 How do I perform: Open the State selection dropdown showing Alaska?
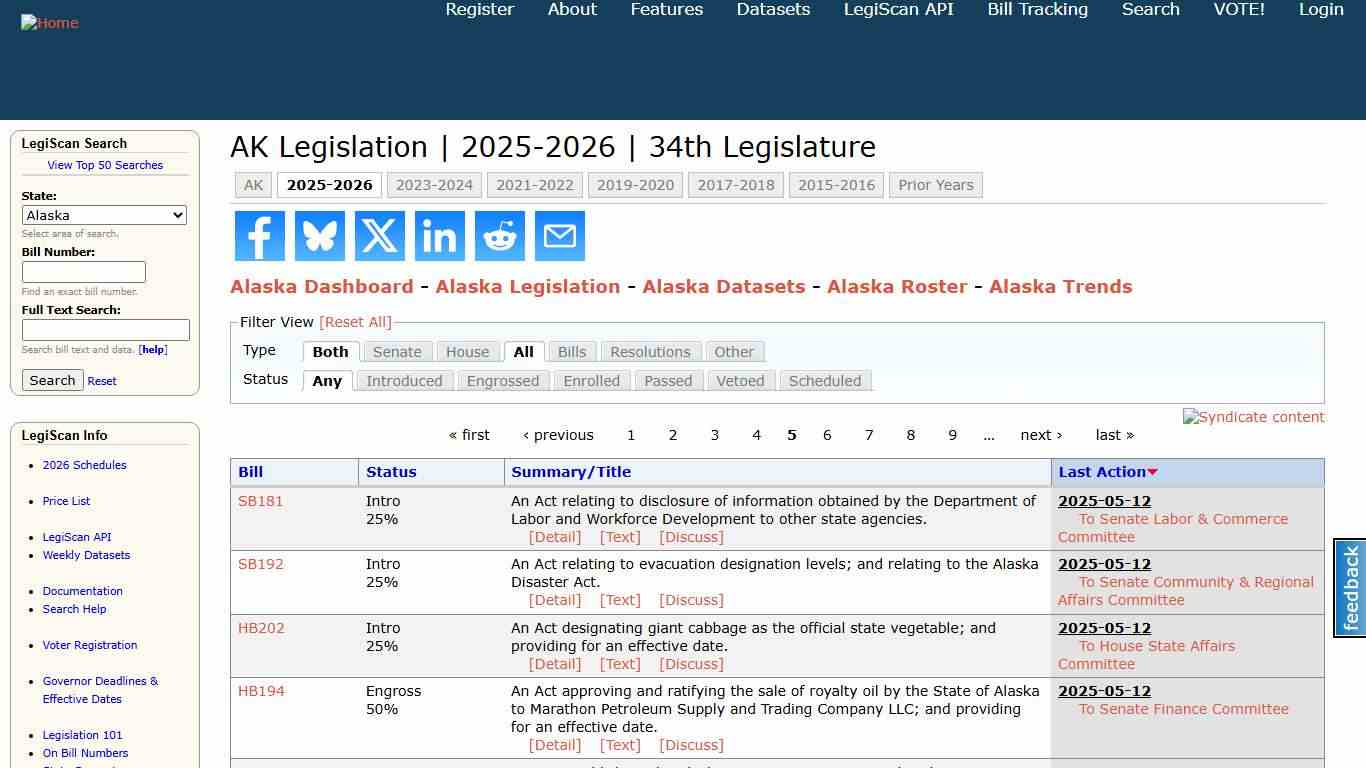click(x=104, y=215)
